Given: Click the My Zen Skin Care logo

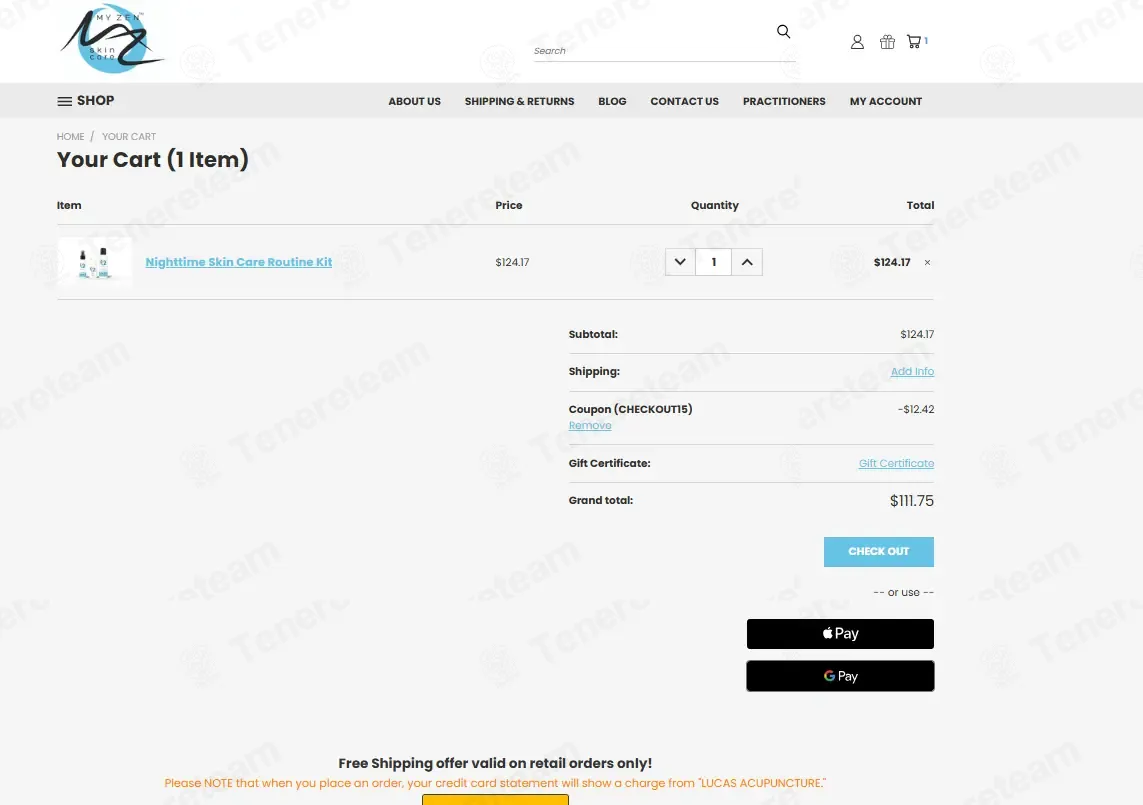Looking at the screenshot, I should 112,39.
